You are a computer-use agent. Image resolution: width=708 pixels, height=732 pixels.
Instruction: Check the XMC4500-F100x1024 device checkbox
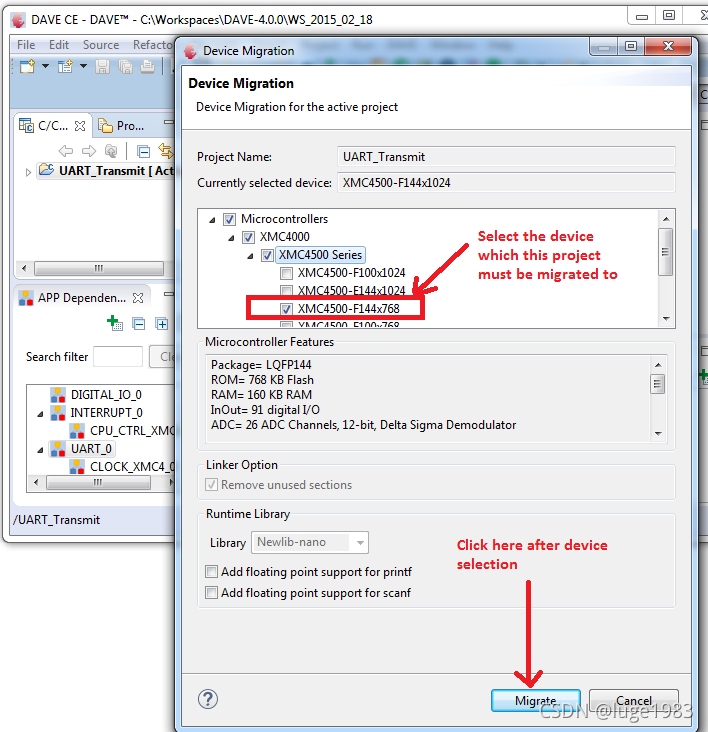point(286,273)
